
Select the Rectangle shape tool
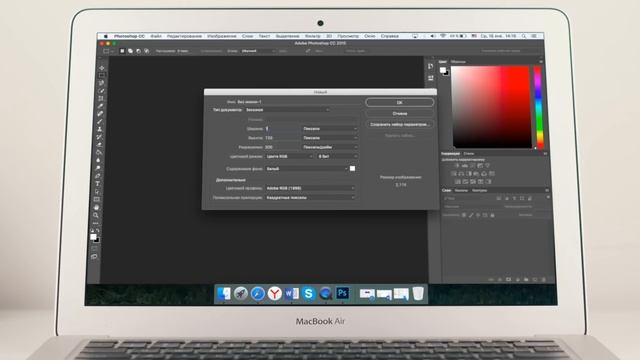click(x=97, y=199)
